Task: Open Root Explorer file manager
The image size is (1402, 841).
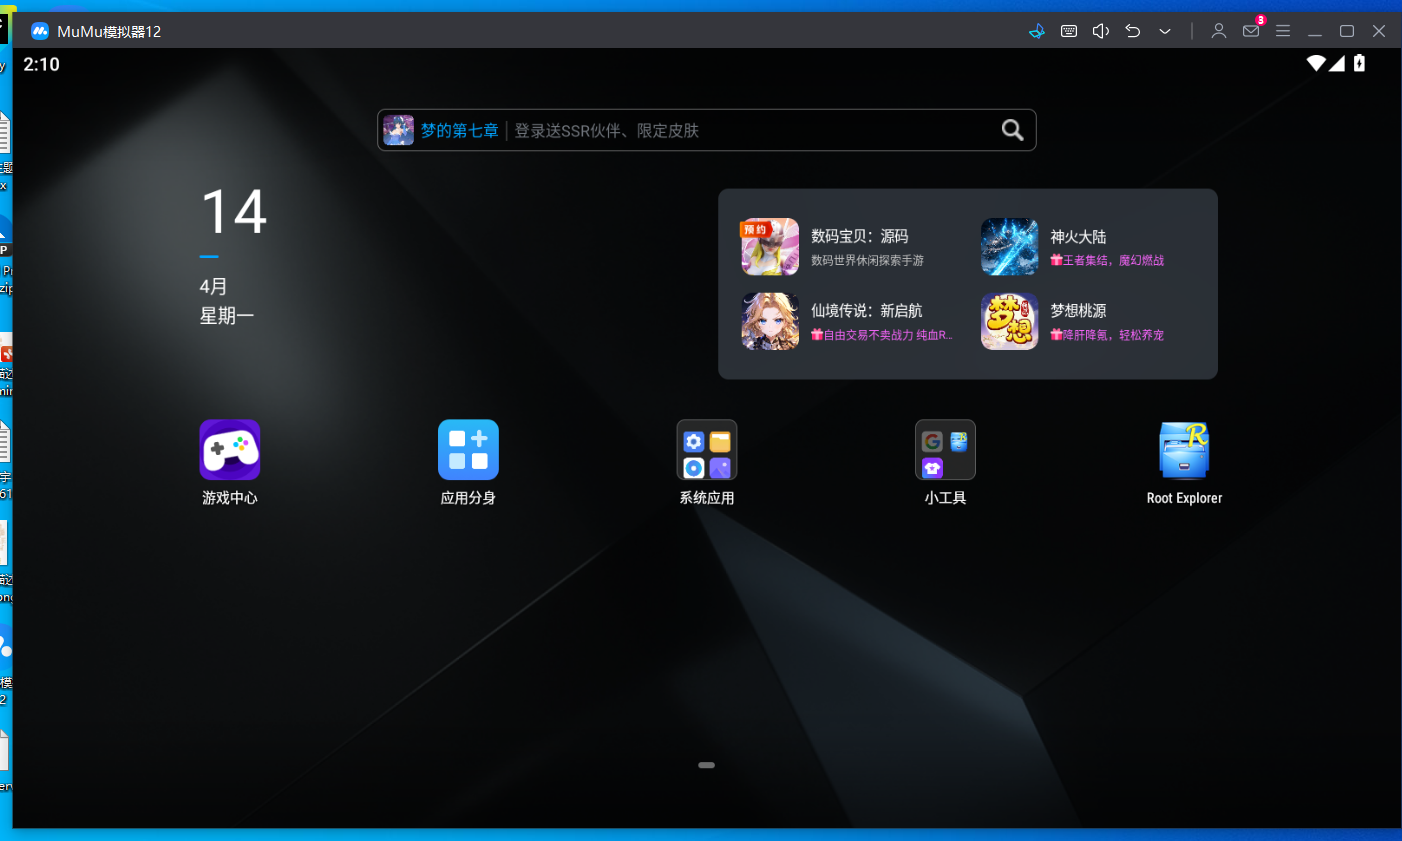Action: pyautogui.click(x=1184, y=450)
